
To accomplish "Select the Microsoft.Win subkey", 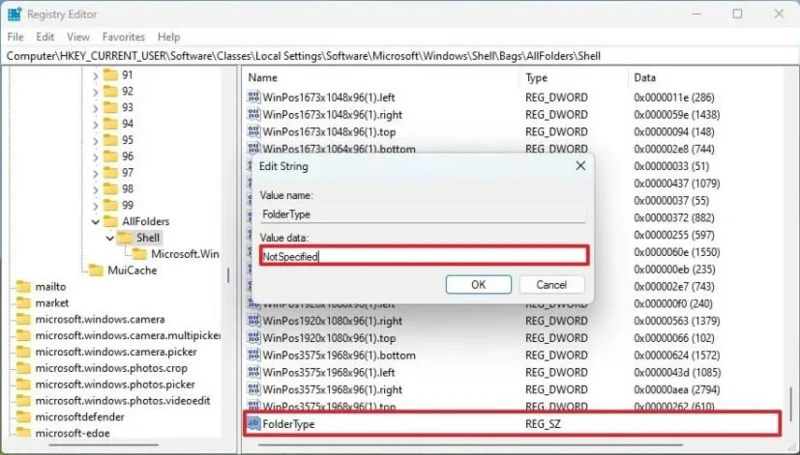I will 185,254.
